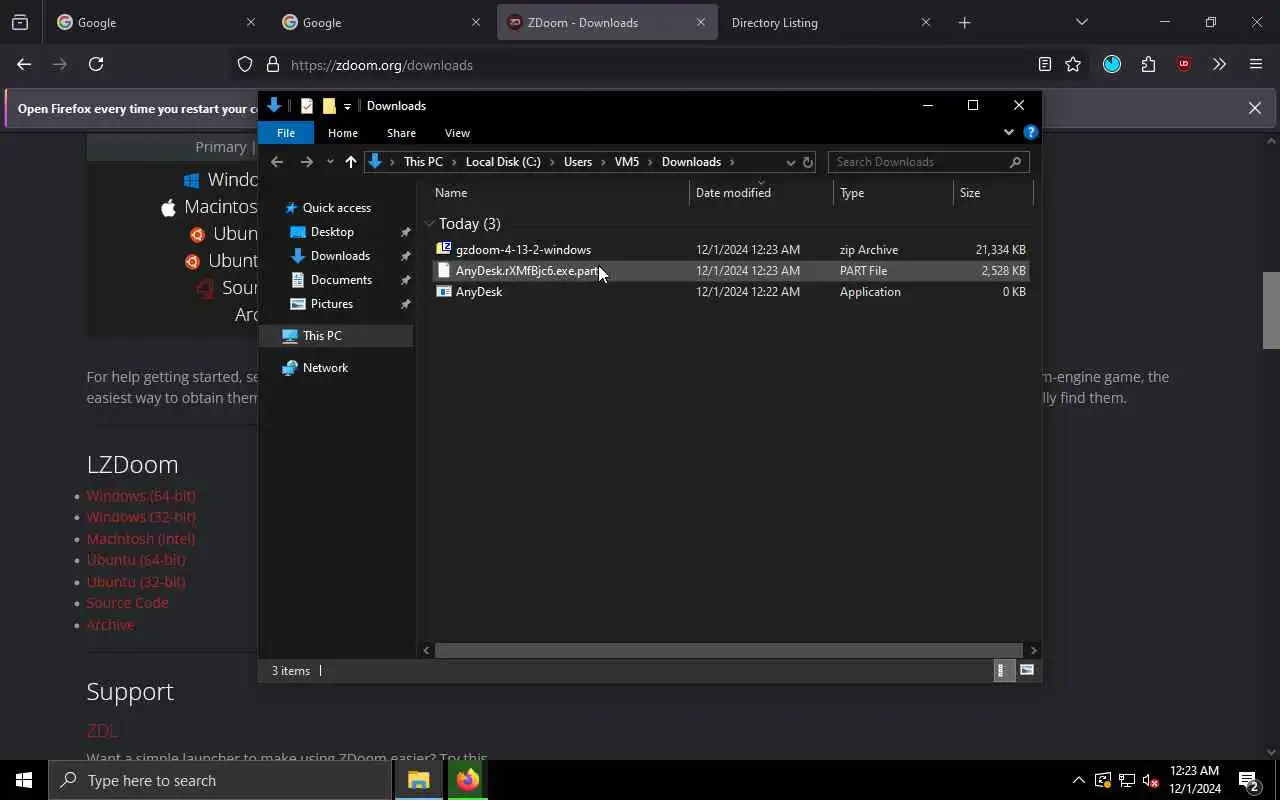
Task: Select Quick access in navigation pane
Action: coord(337,208)
